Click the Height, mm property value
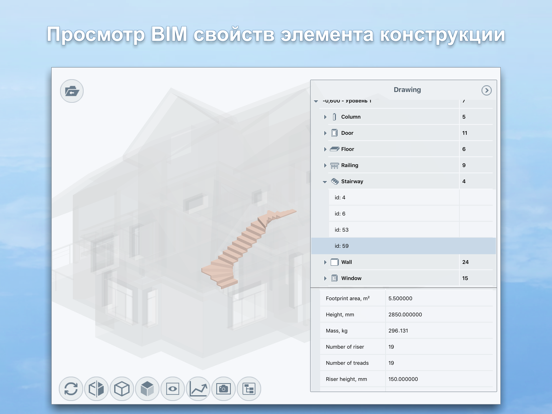The width and height of the screenshot is (552, 414). (405, 315)
